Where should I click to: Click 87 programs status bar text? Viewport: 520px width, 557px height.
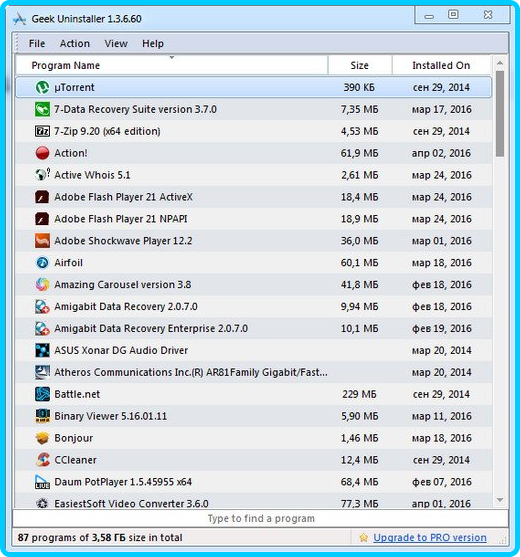click(x=100, y=538)
